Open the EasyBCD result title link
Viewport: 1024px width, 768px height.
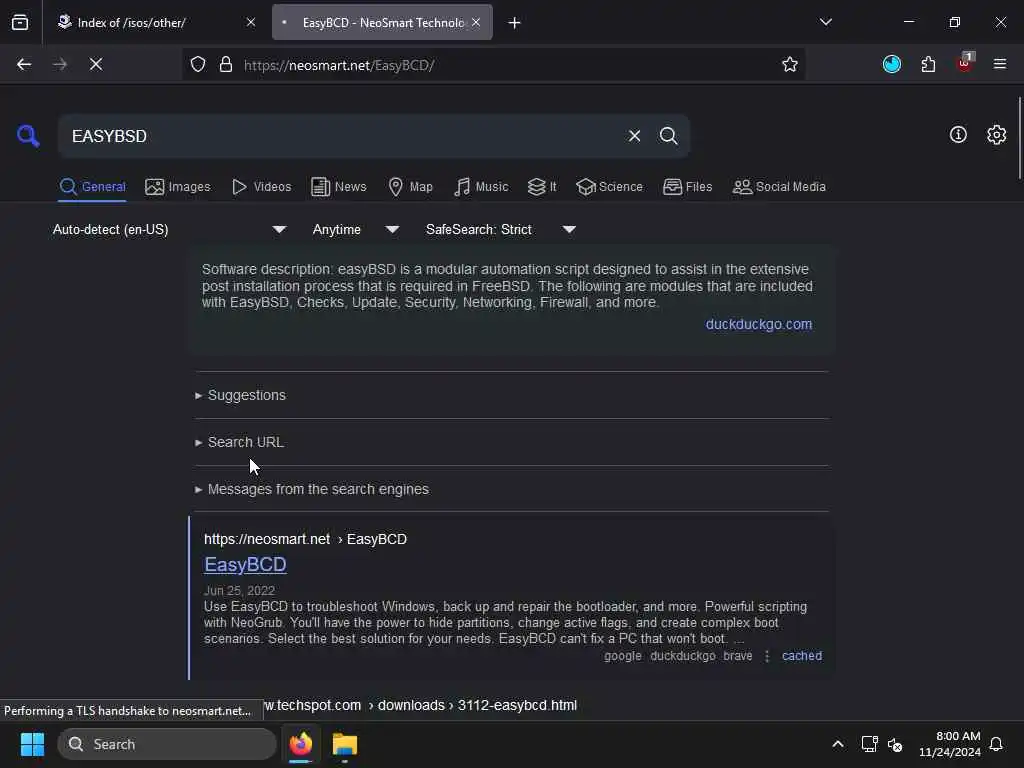(245, 564)
